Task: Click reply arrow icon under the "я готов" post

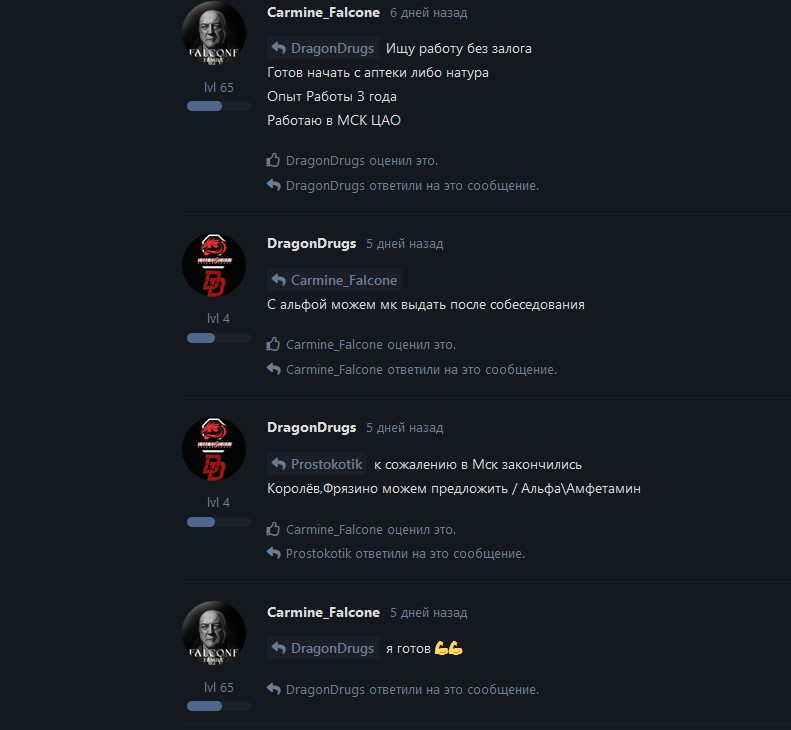Action: [273, 689]
